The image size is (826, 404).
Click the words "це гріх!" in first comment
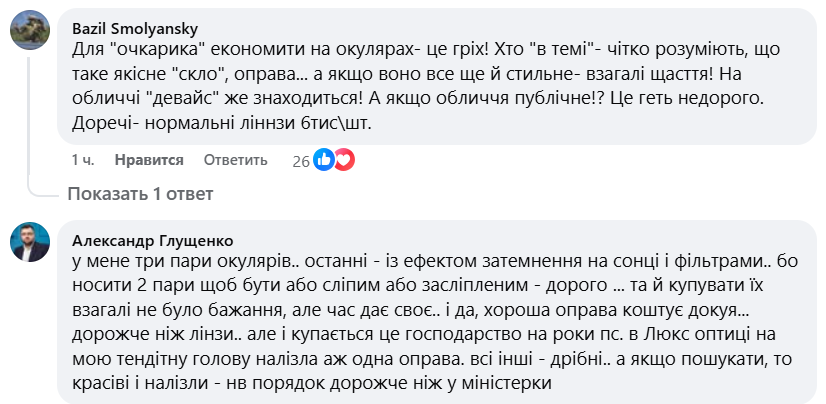(460, 49)
